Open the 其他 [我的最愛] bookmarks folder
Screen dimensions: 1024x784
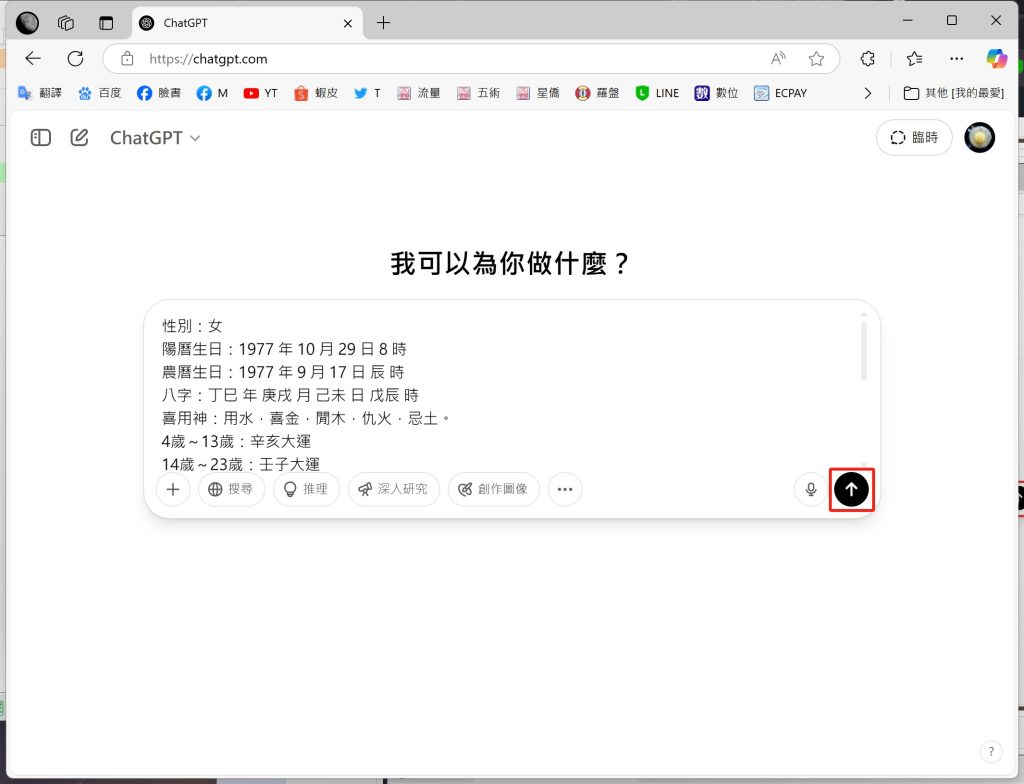point(954,93)
